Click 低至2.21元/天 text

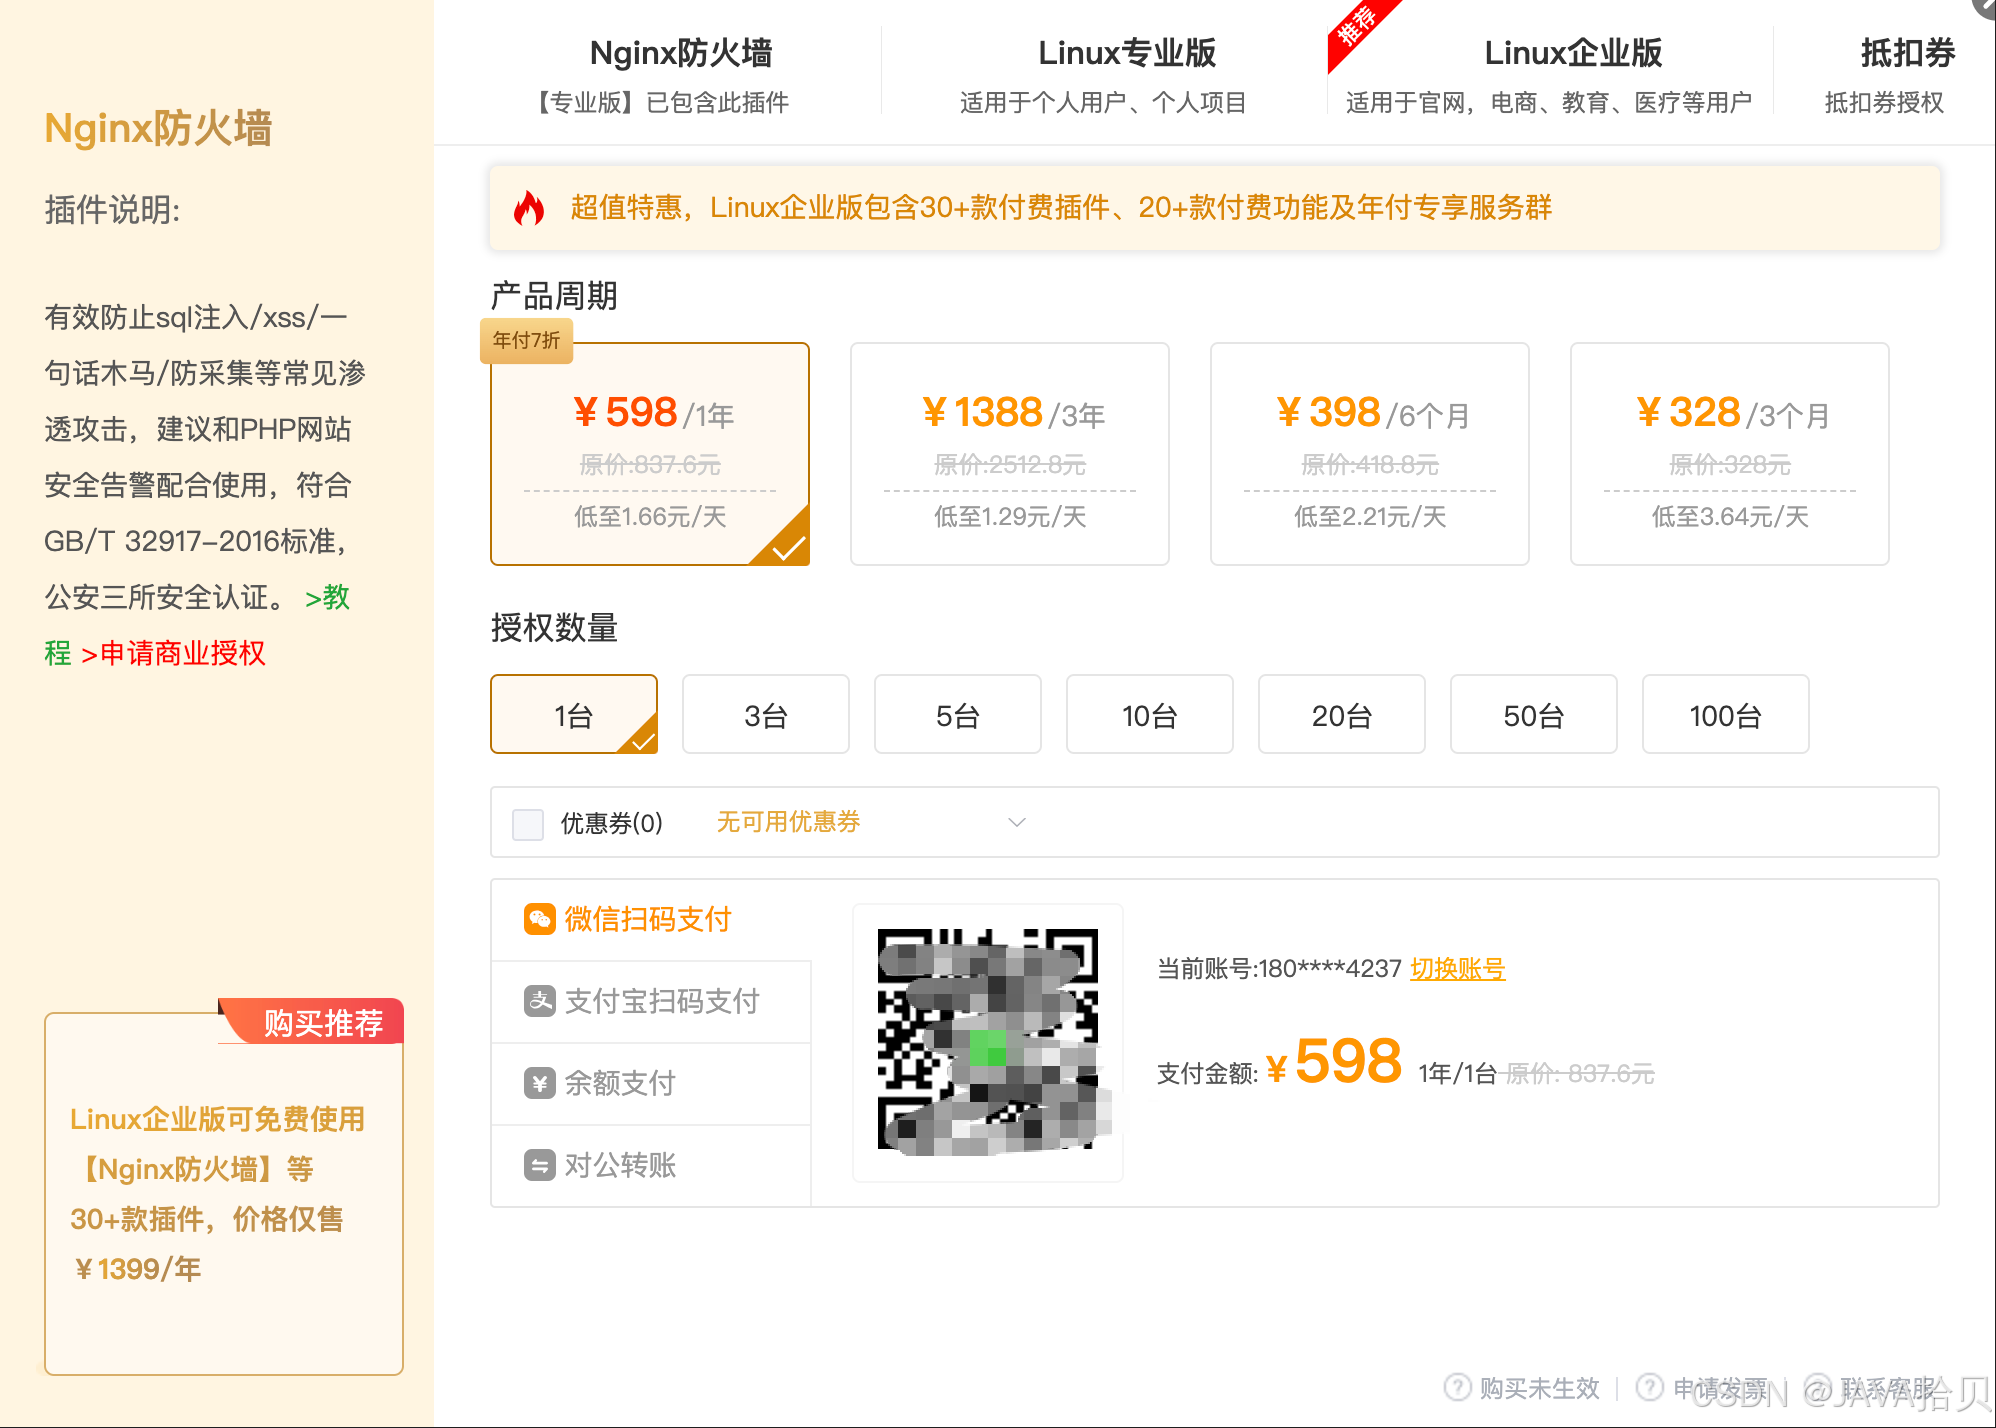1370,517
